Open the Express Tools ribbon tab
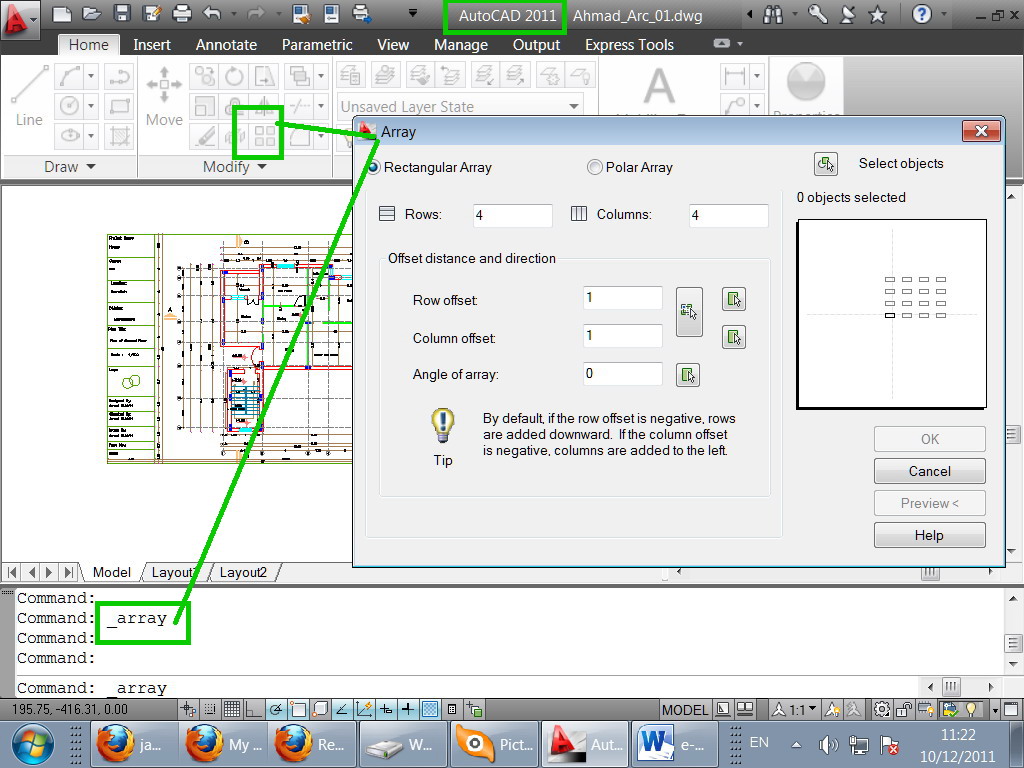Image resolution: width=1024 pixels, height=768 pixels. [x=629, y=44]
